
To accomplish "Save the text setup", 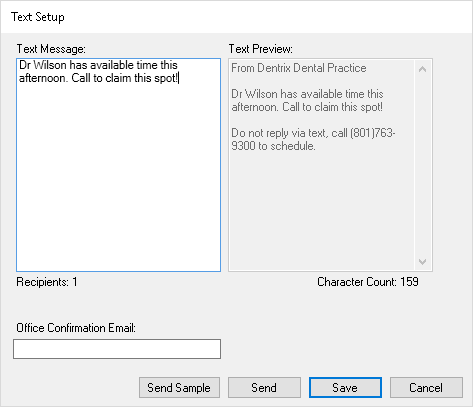I will (345, 387).
